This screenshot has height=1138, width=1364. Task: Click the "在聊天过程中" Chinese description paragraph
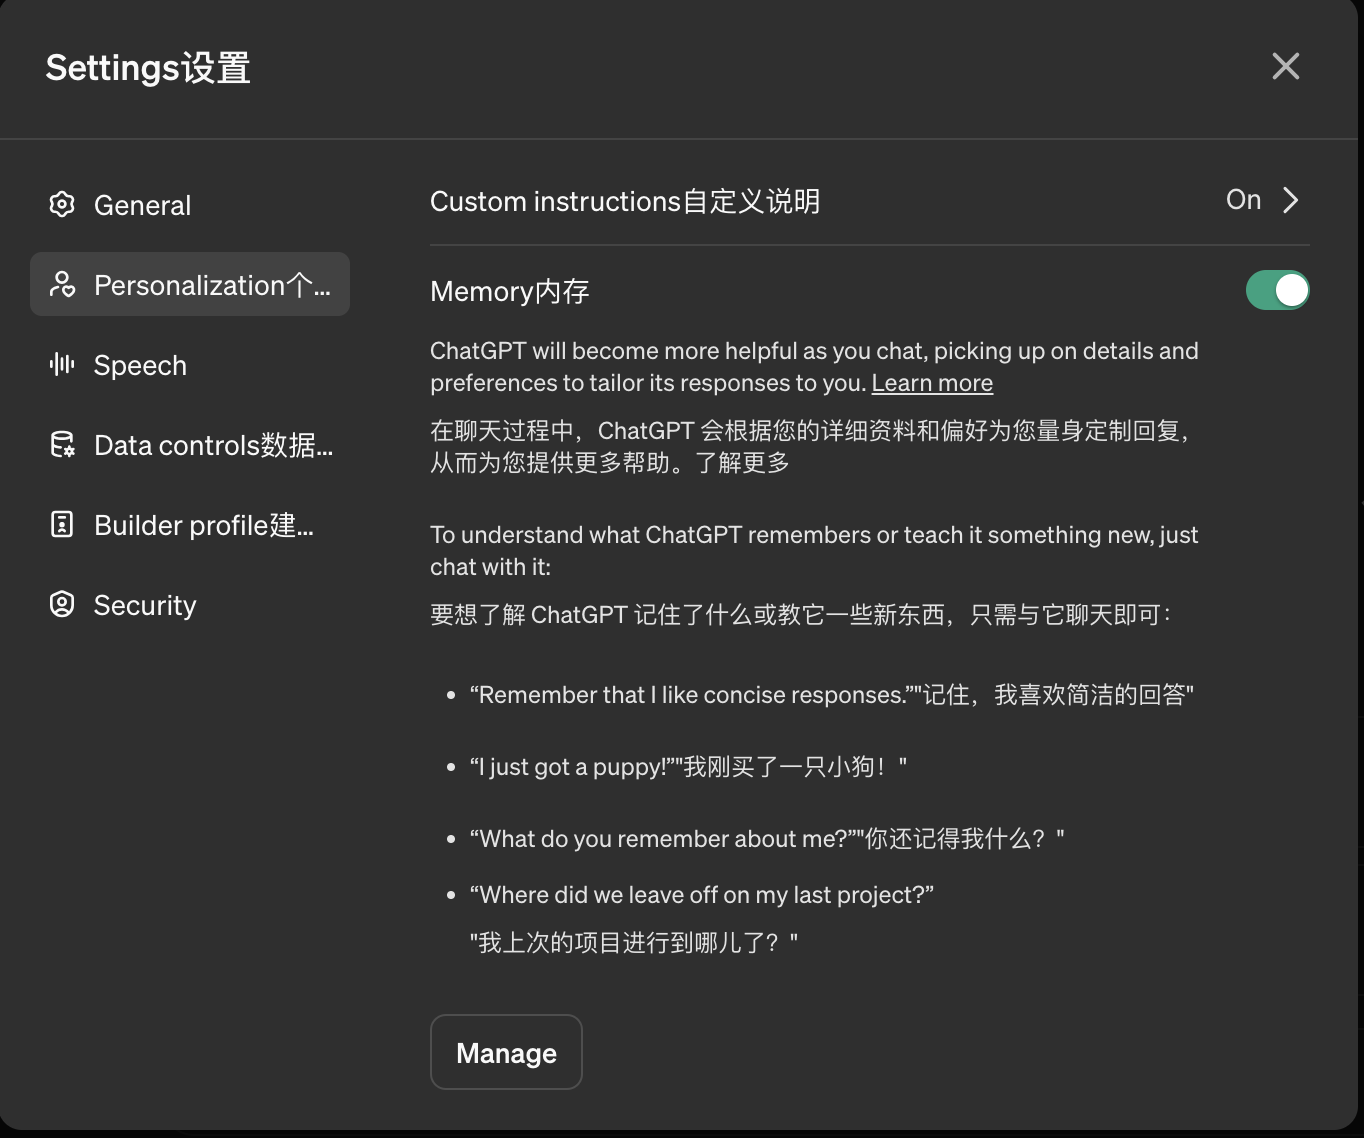point(810,446)
